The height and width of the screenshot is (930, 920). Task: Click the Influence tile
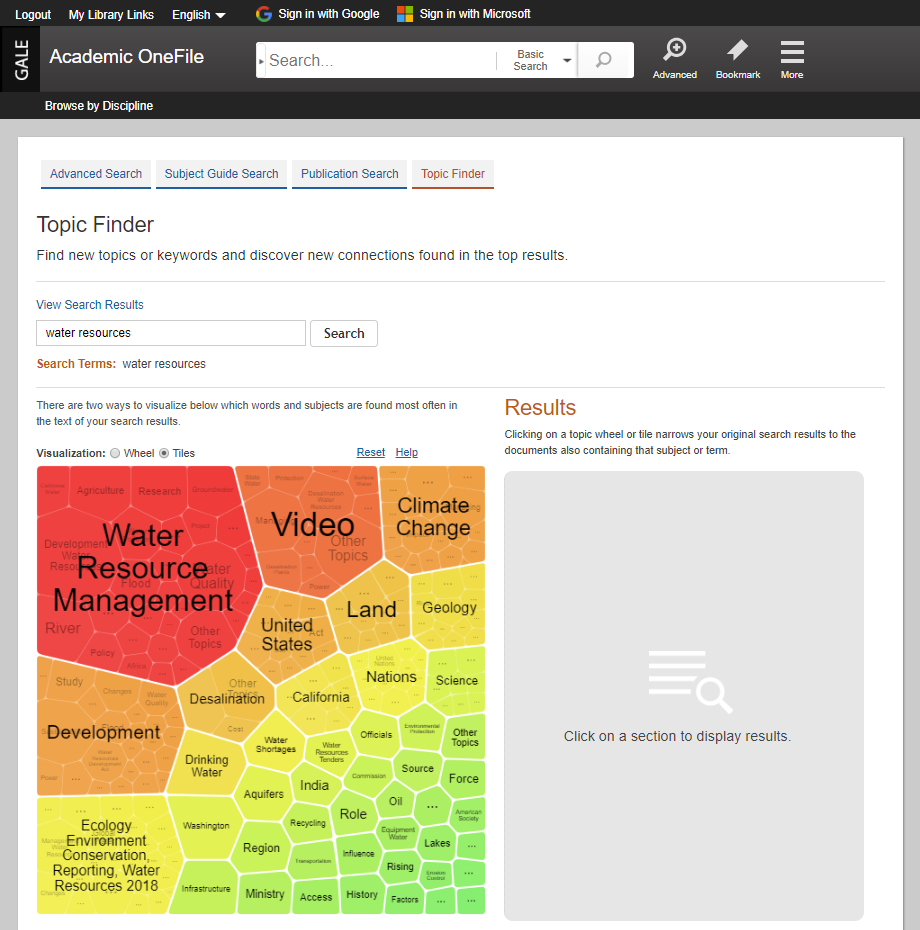click(x=358, y=853)
